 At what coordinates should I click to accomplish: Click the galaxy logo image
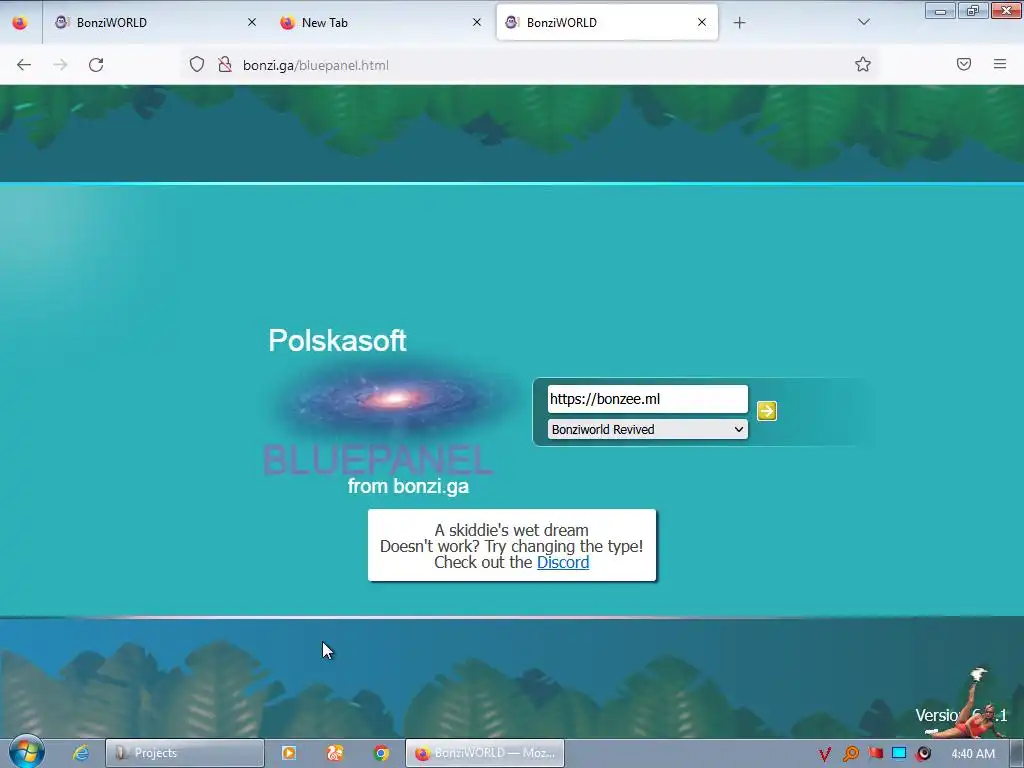394,399
